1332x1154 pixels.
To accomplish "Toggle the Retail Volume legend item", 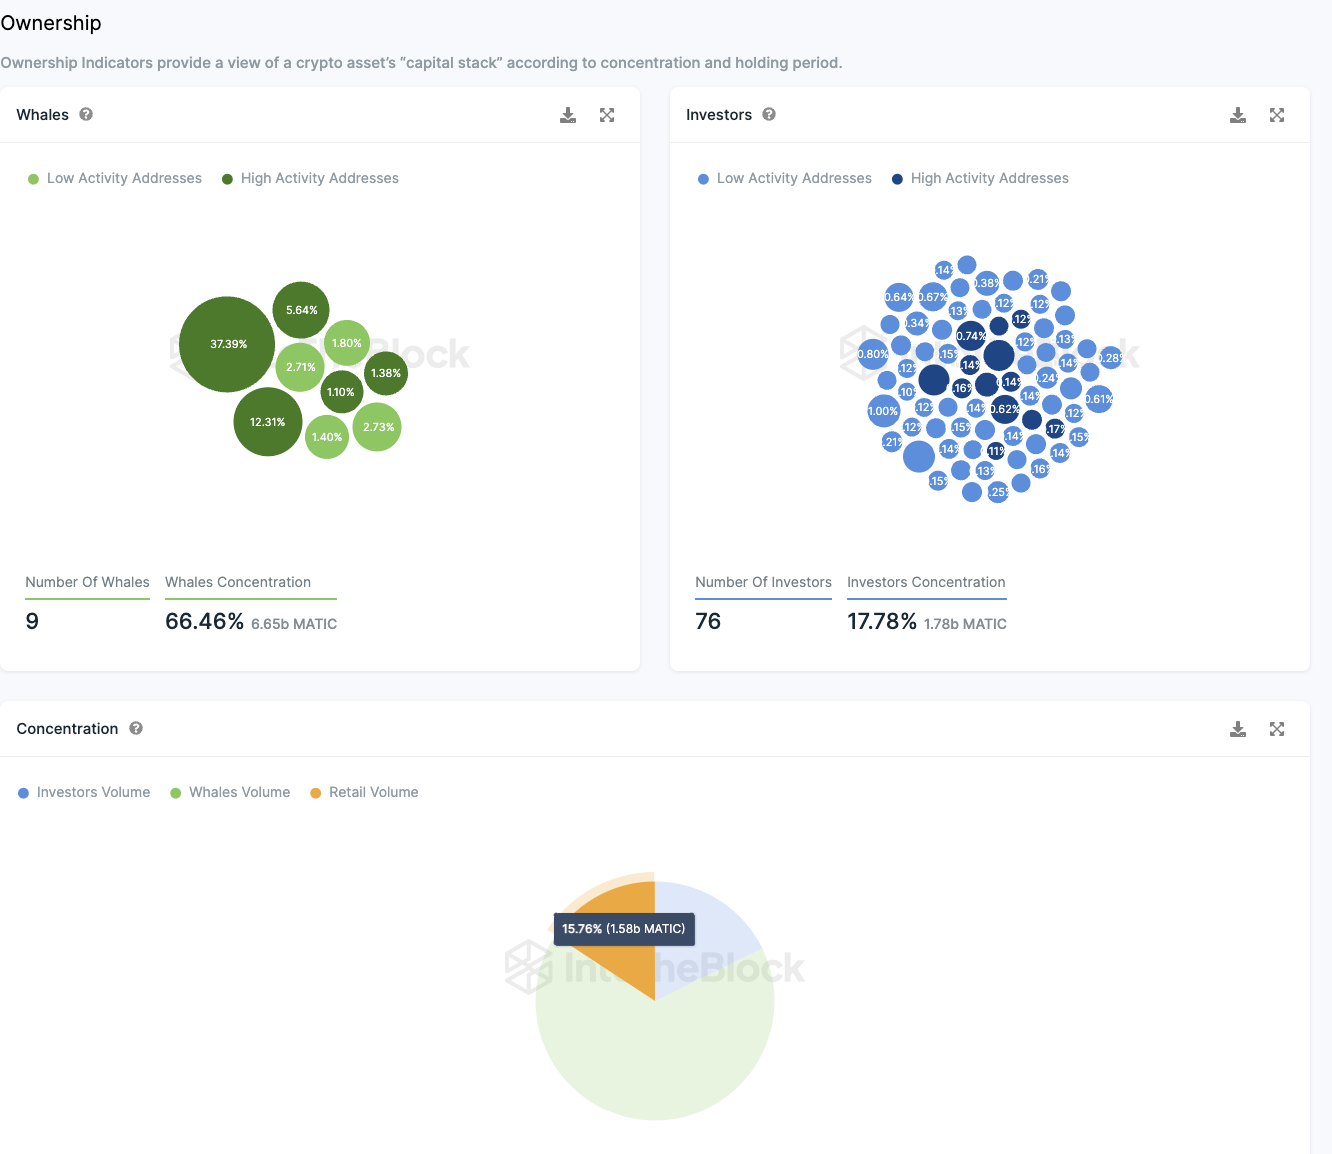I will tap(364, 792).
